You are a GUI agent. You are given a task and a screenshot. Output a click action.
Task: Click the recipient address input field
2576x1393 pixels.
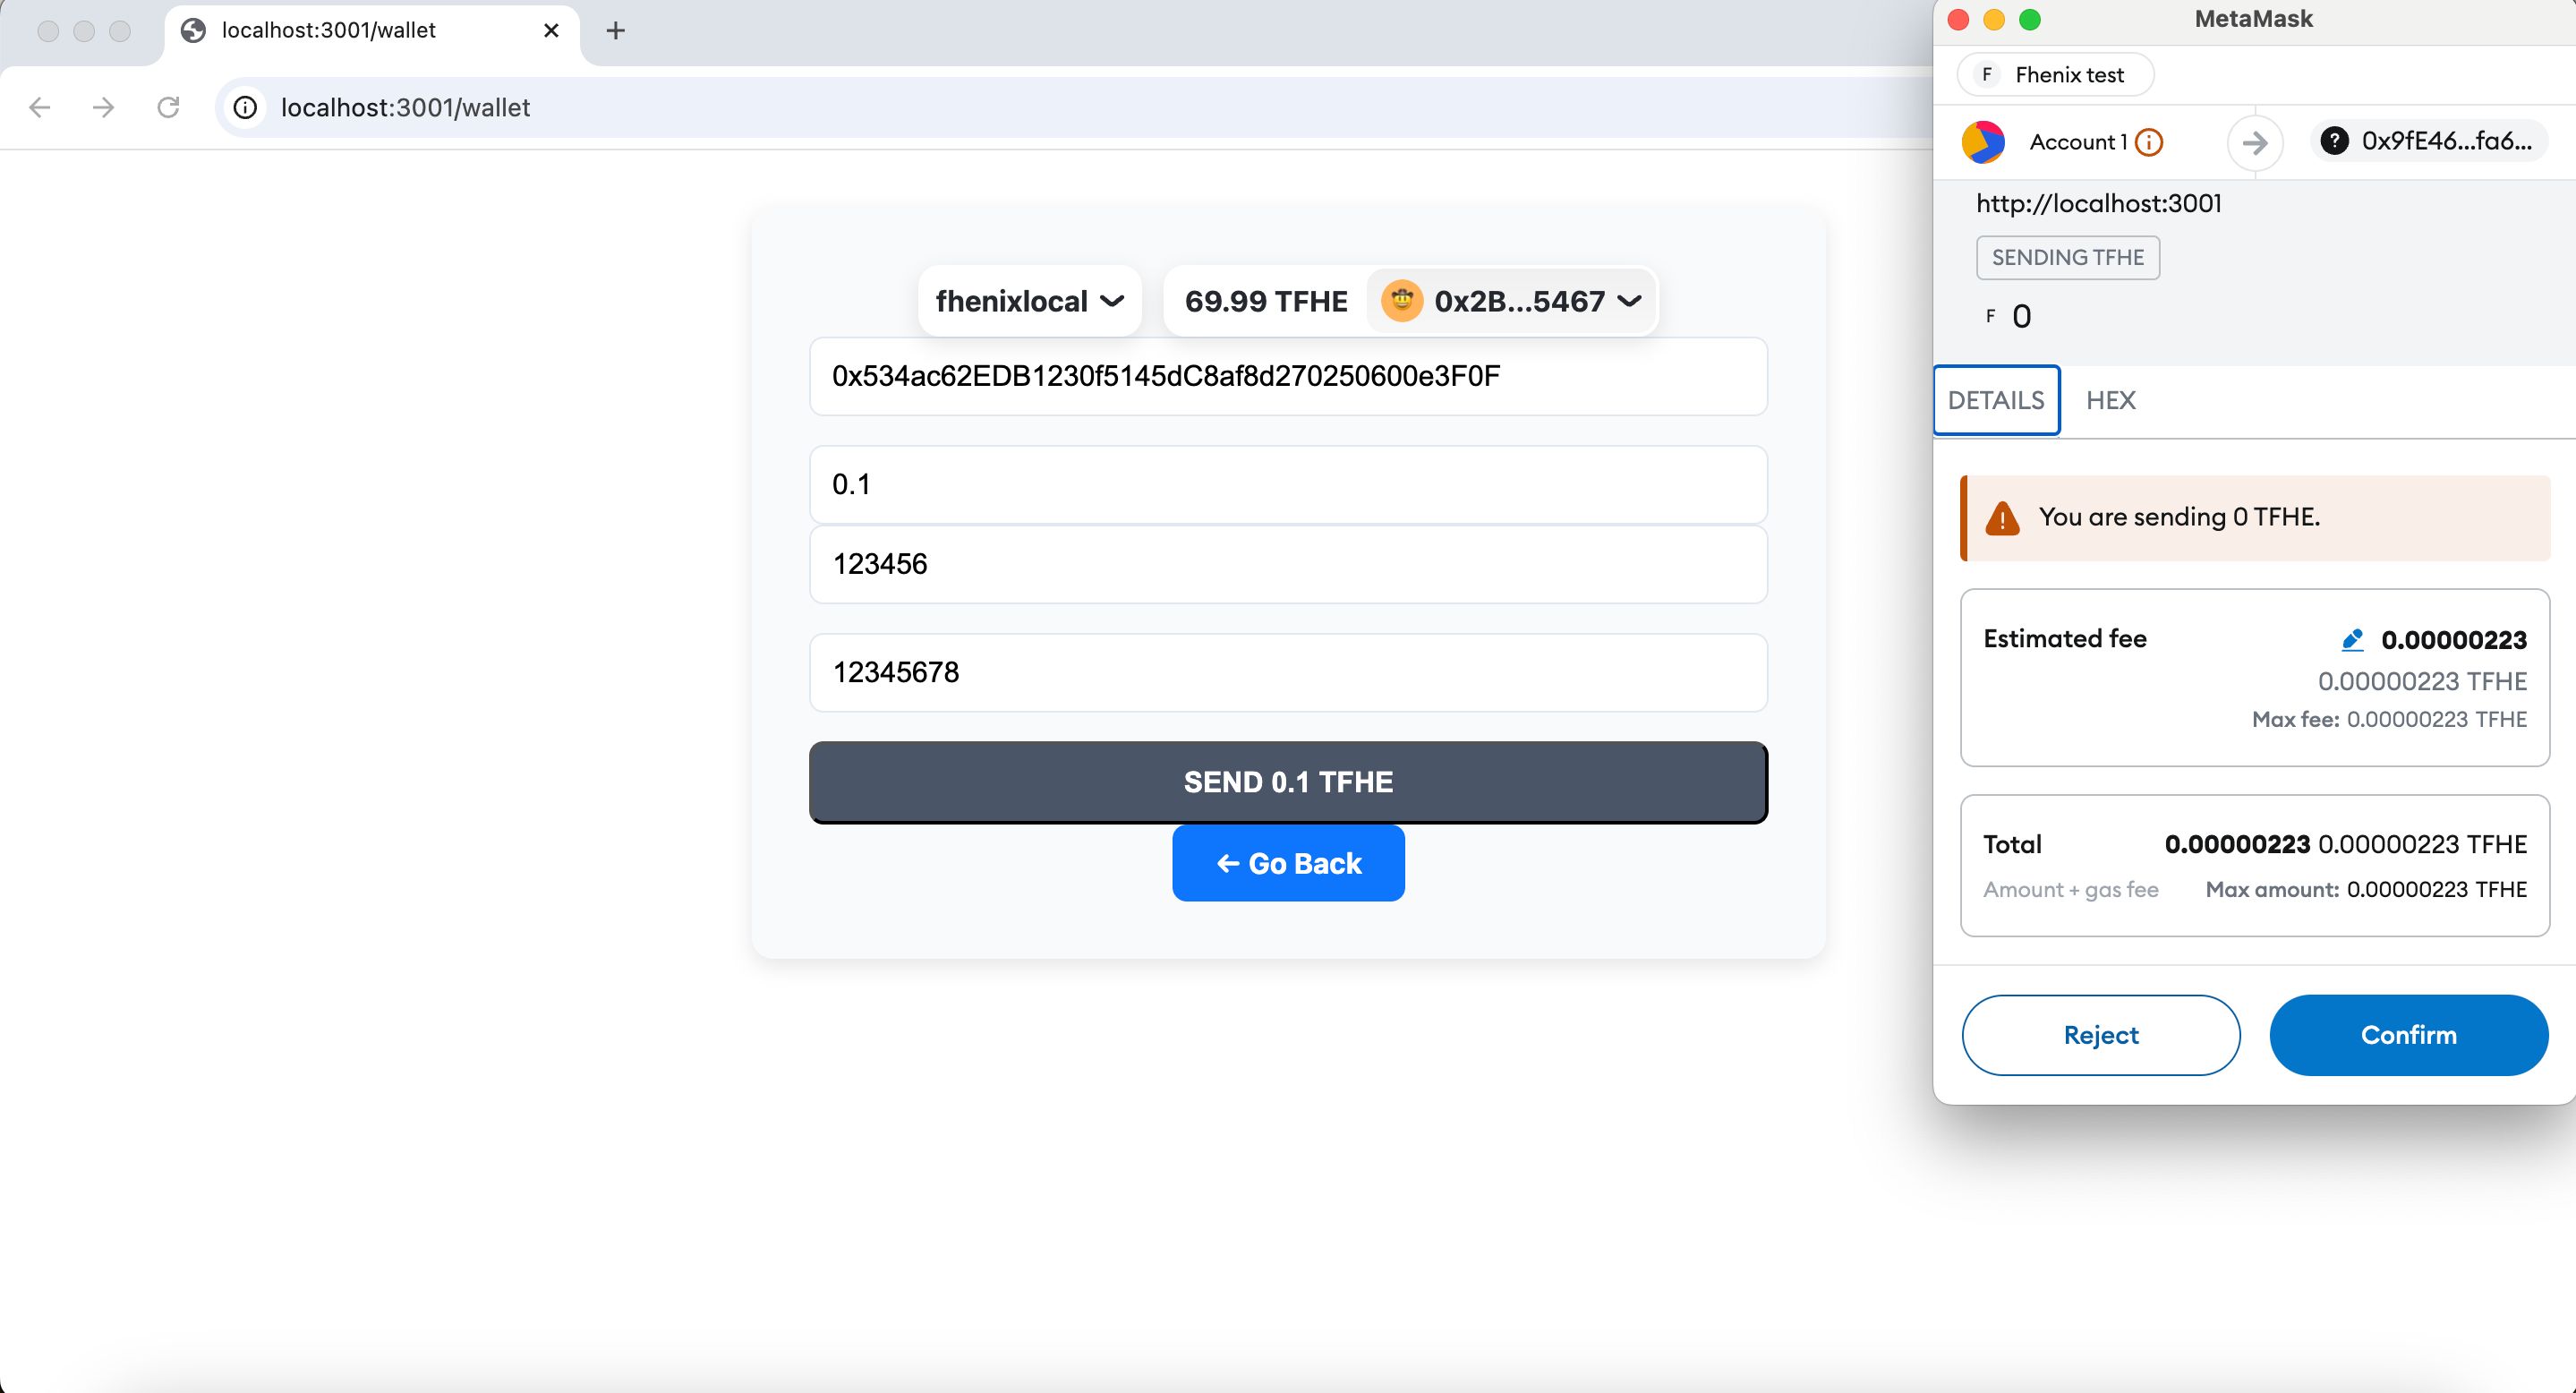[x=1288, y=376]
